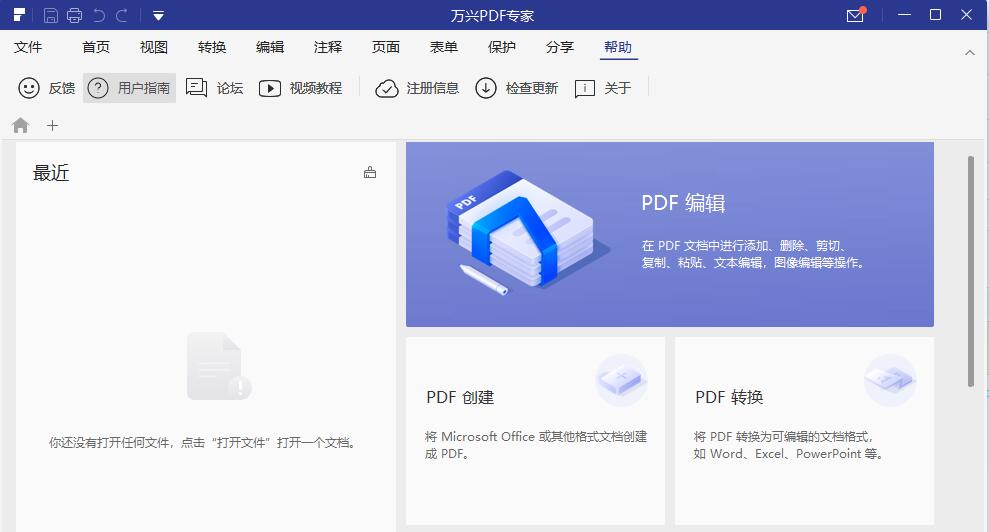Switch to the 注释 comment tab

coord(328,47)
